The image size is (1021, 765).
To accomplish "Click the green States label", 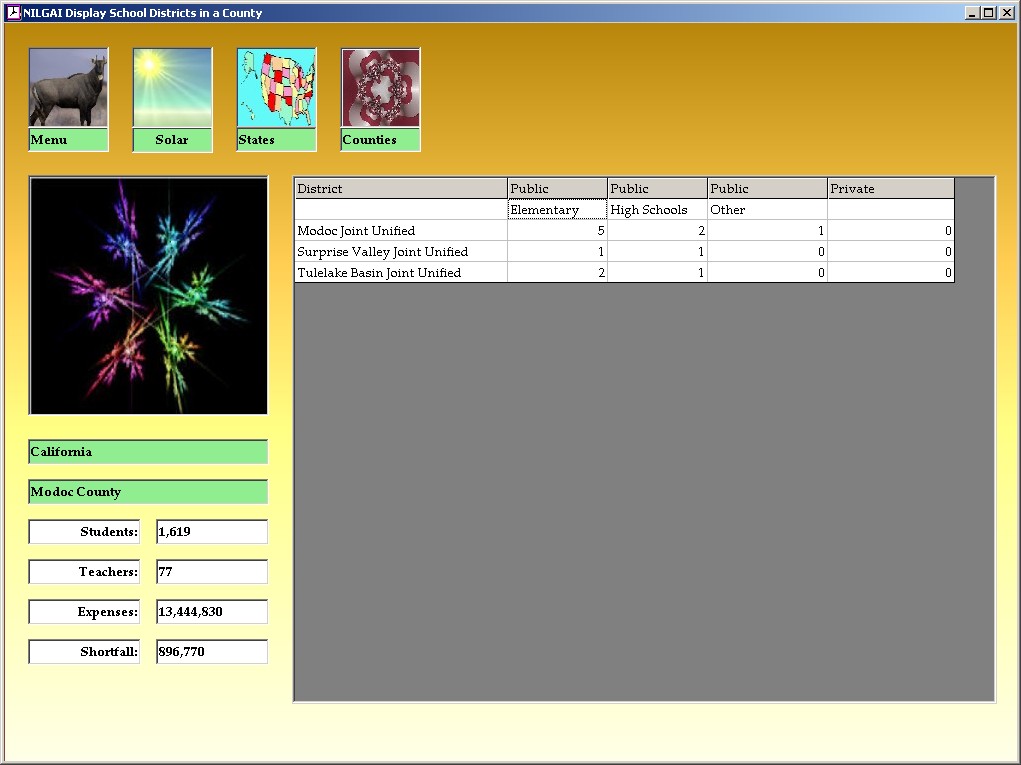I will coord(276,140).
